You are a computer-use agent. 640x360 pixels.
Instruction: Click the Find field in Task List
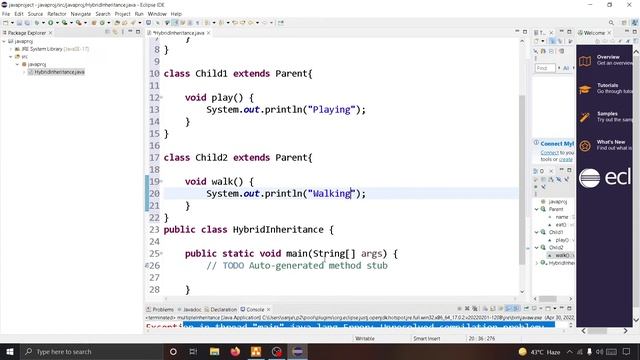tap(545, 68)
